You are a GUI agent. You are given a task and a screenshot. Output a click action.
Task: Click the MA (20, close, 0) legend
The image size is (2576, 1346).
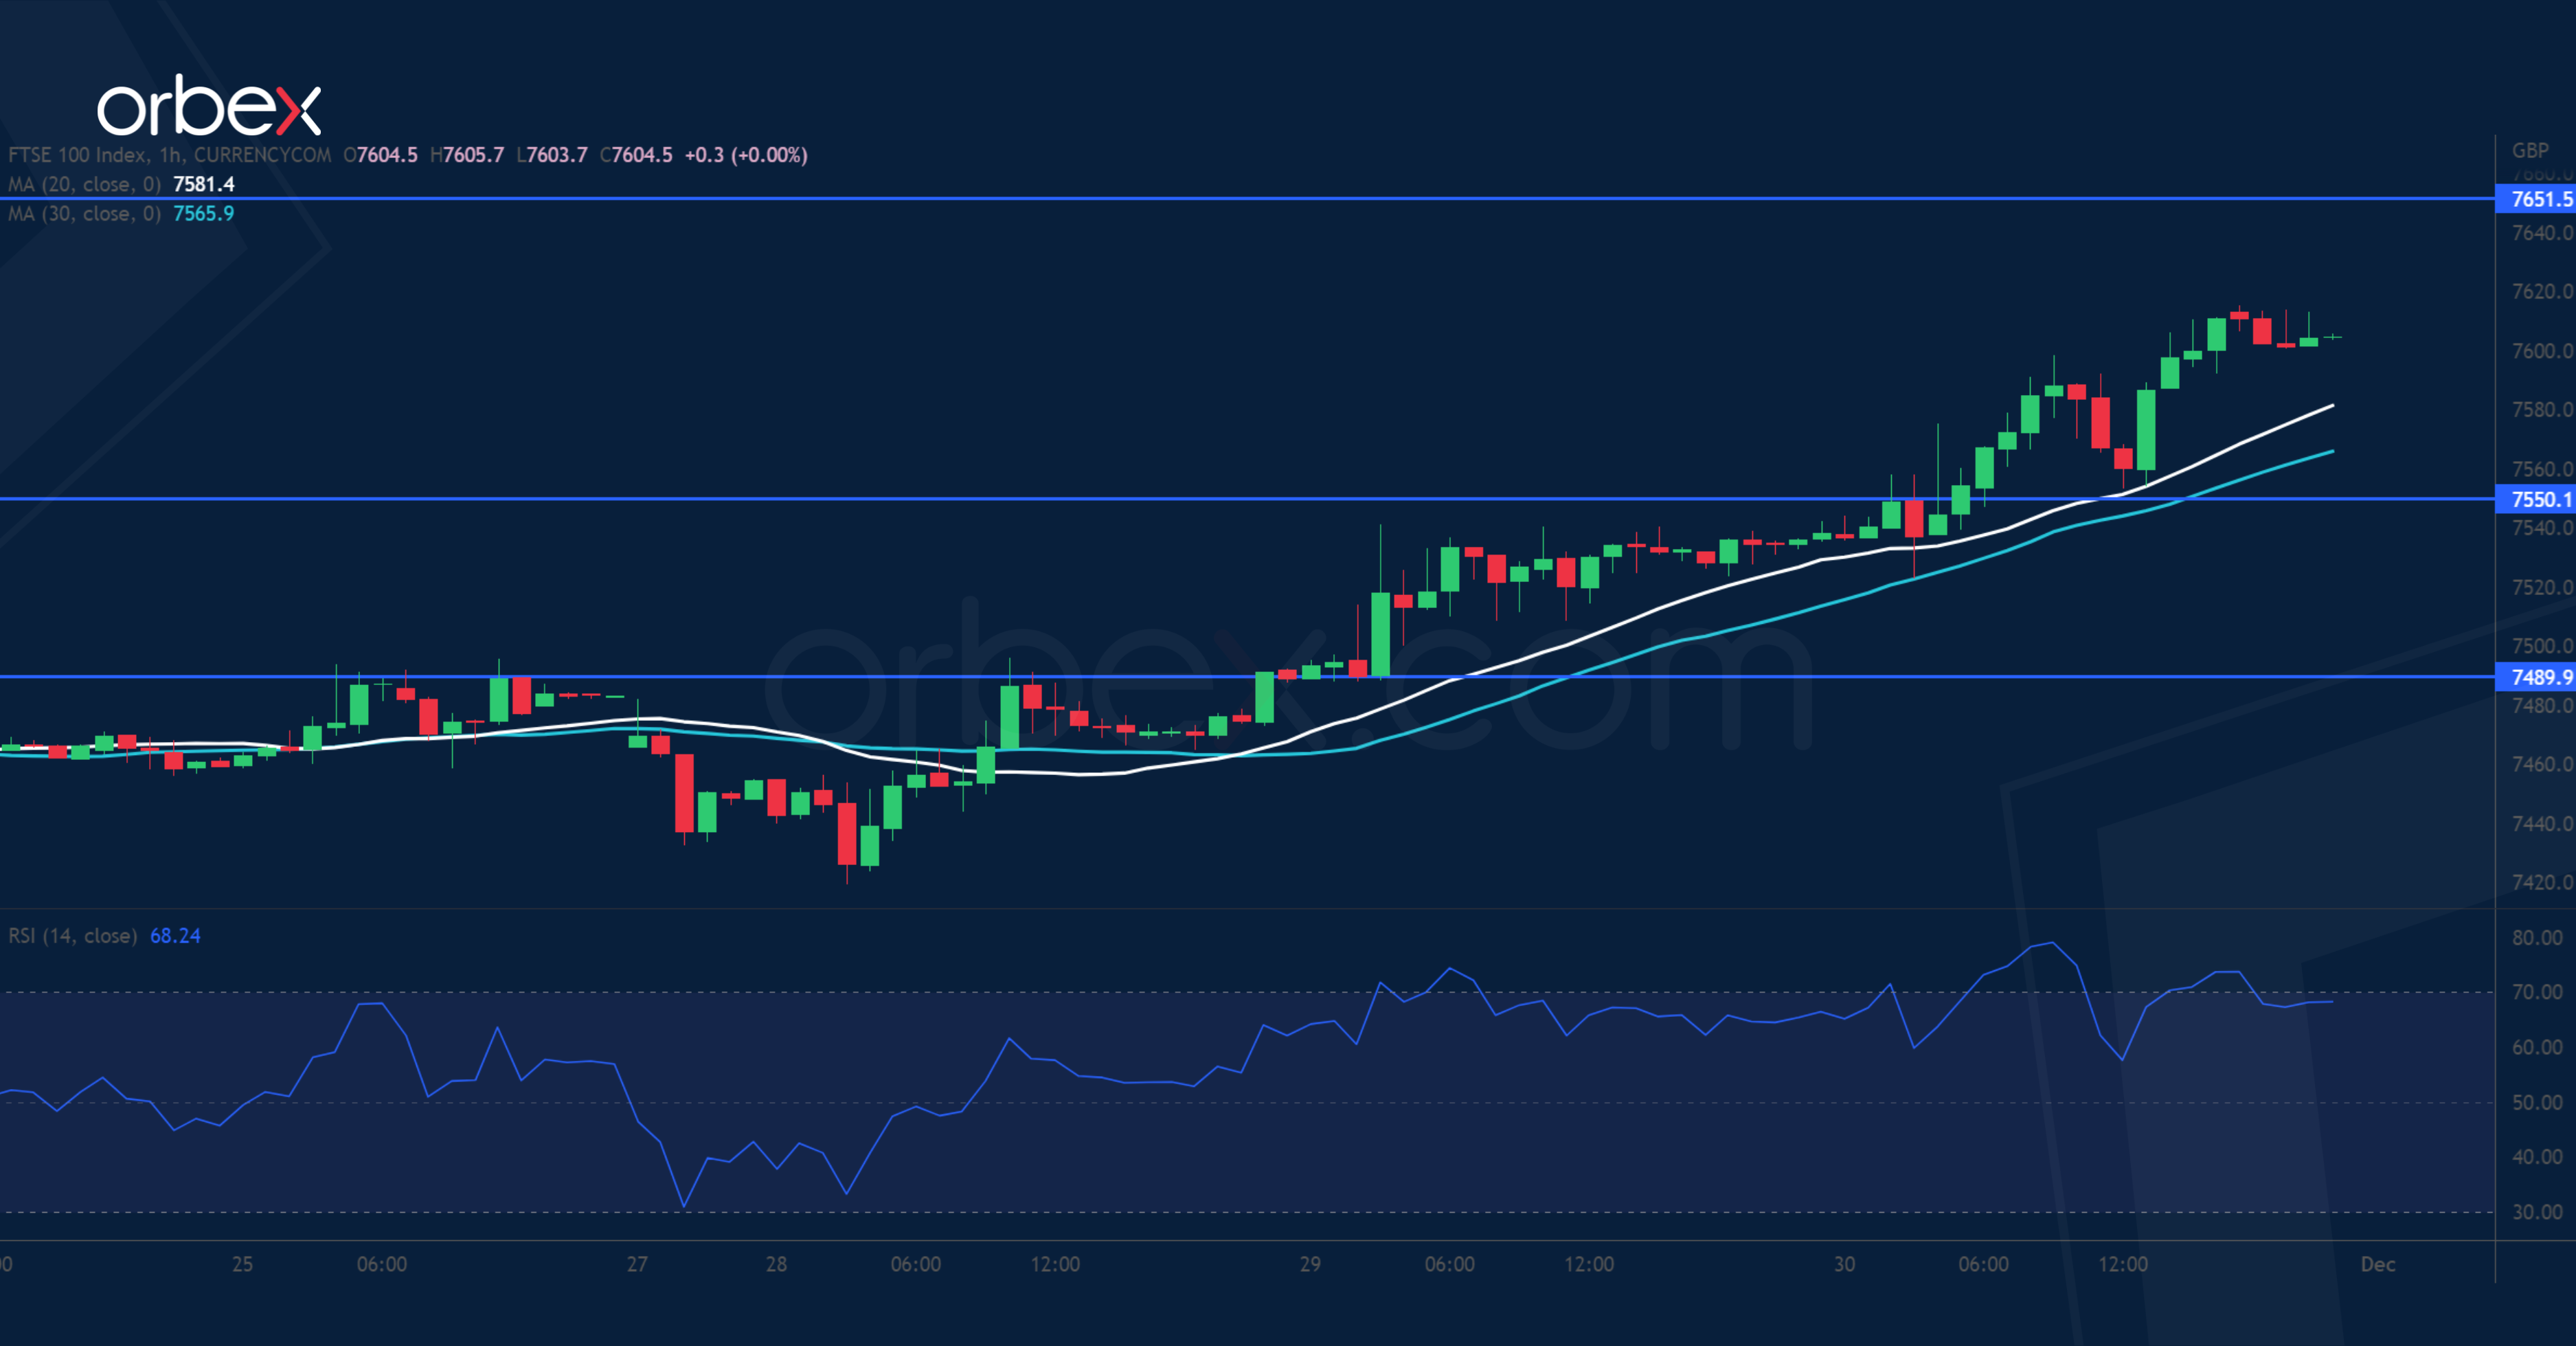click(84, 184)
